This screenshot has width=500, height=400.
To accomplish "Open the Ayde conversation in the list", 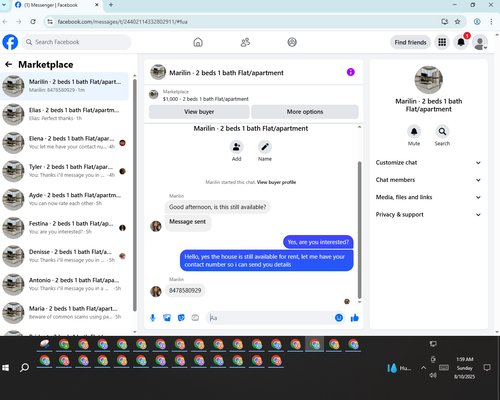I will 65,199.
